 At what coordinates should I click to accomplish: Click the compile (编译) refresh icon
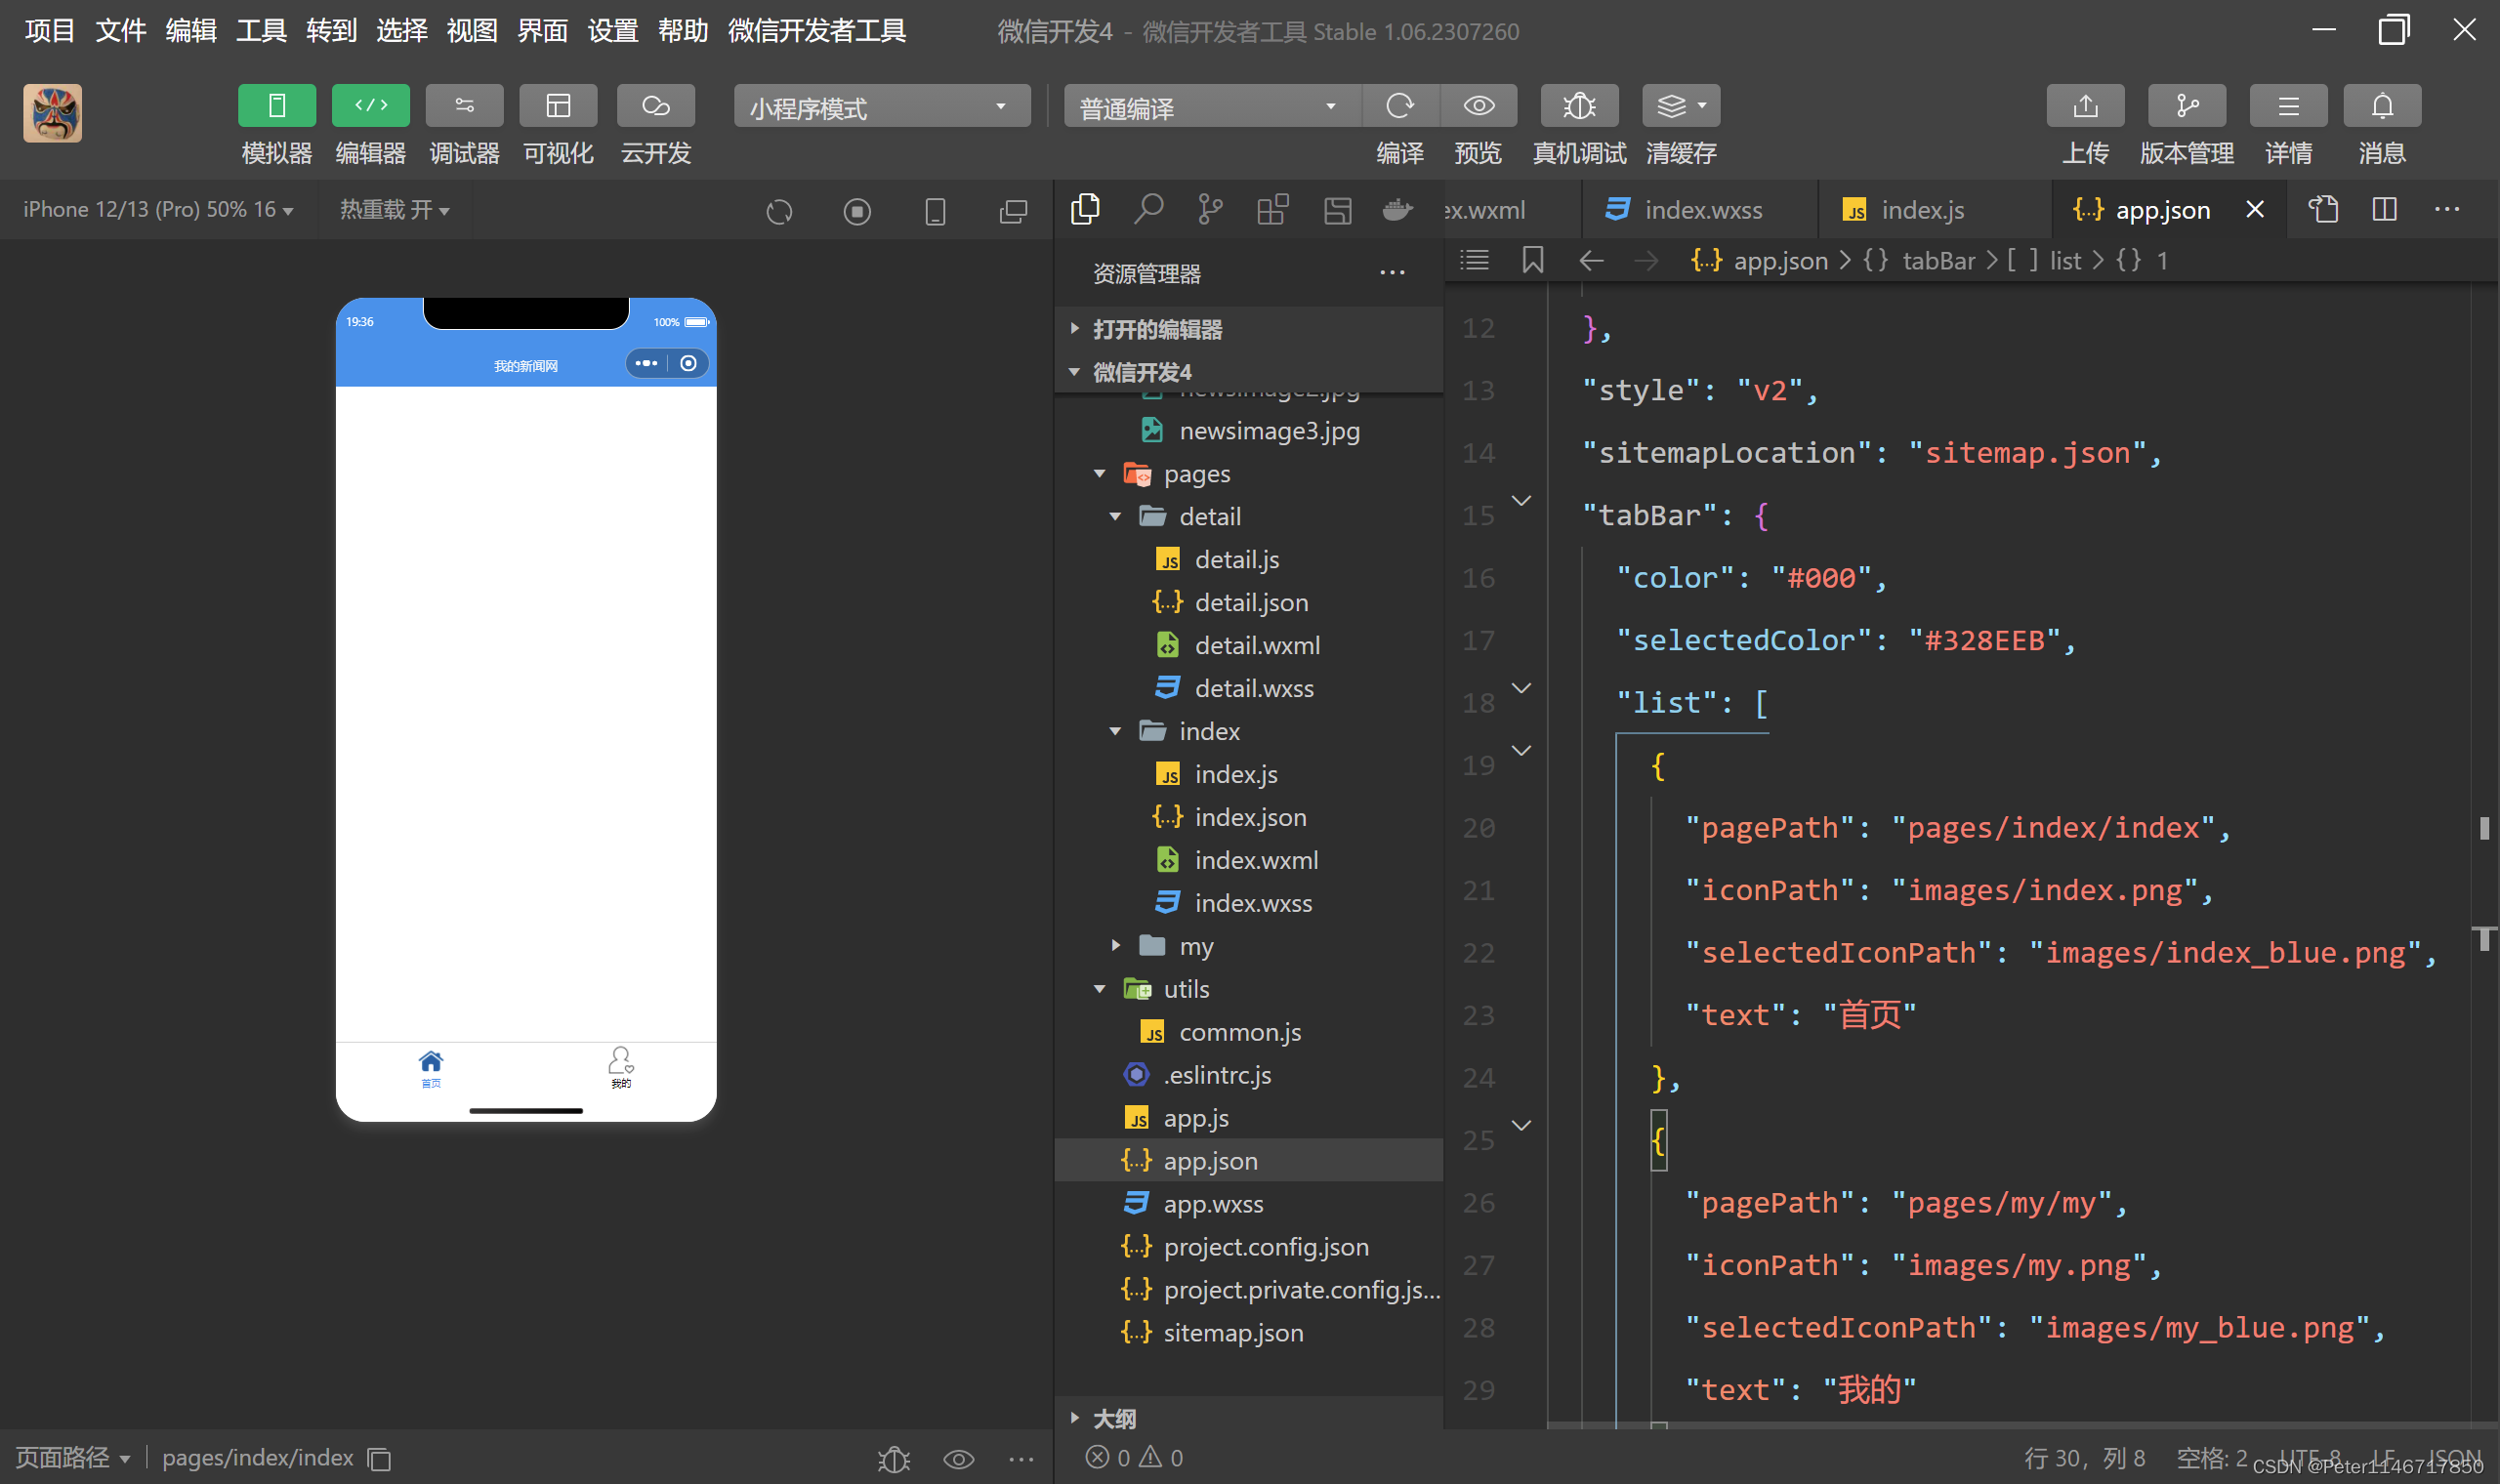1399,106
